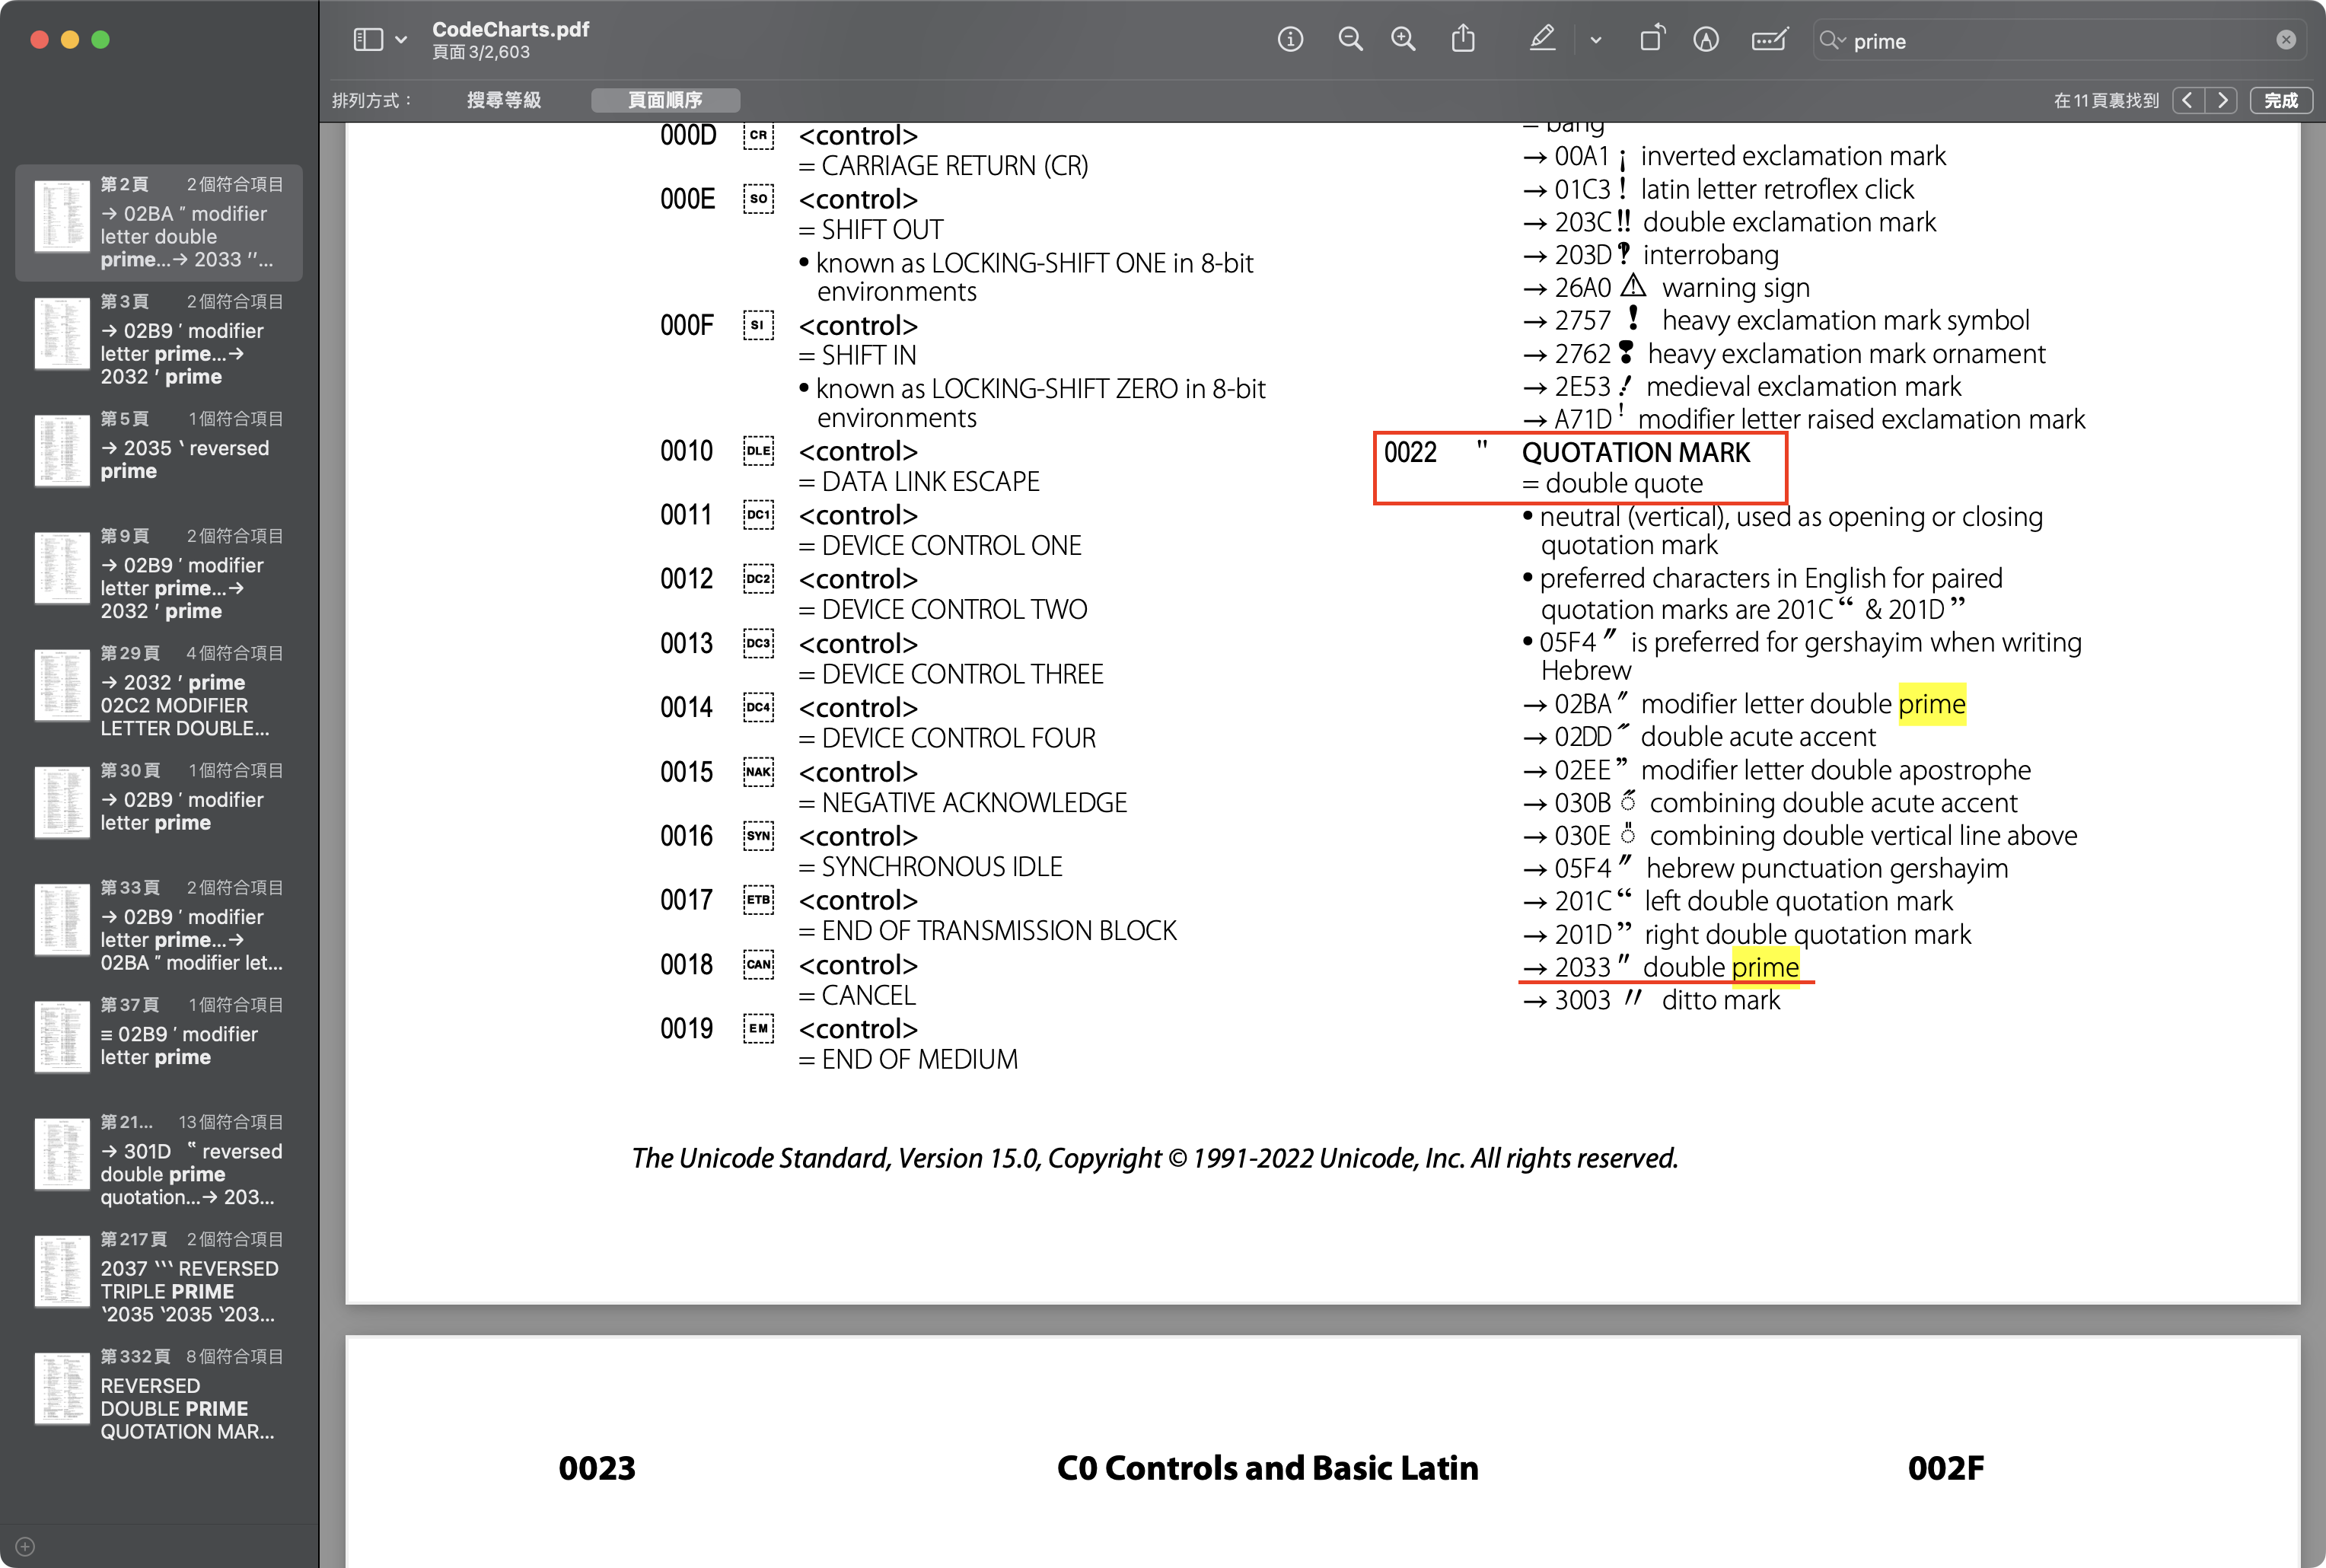The image size is (2326, 1568).
Task: Toggle the sidebar view button
Action: pyautogui.click(x=368, y=40)
